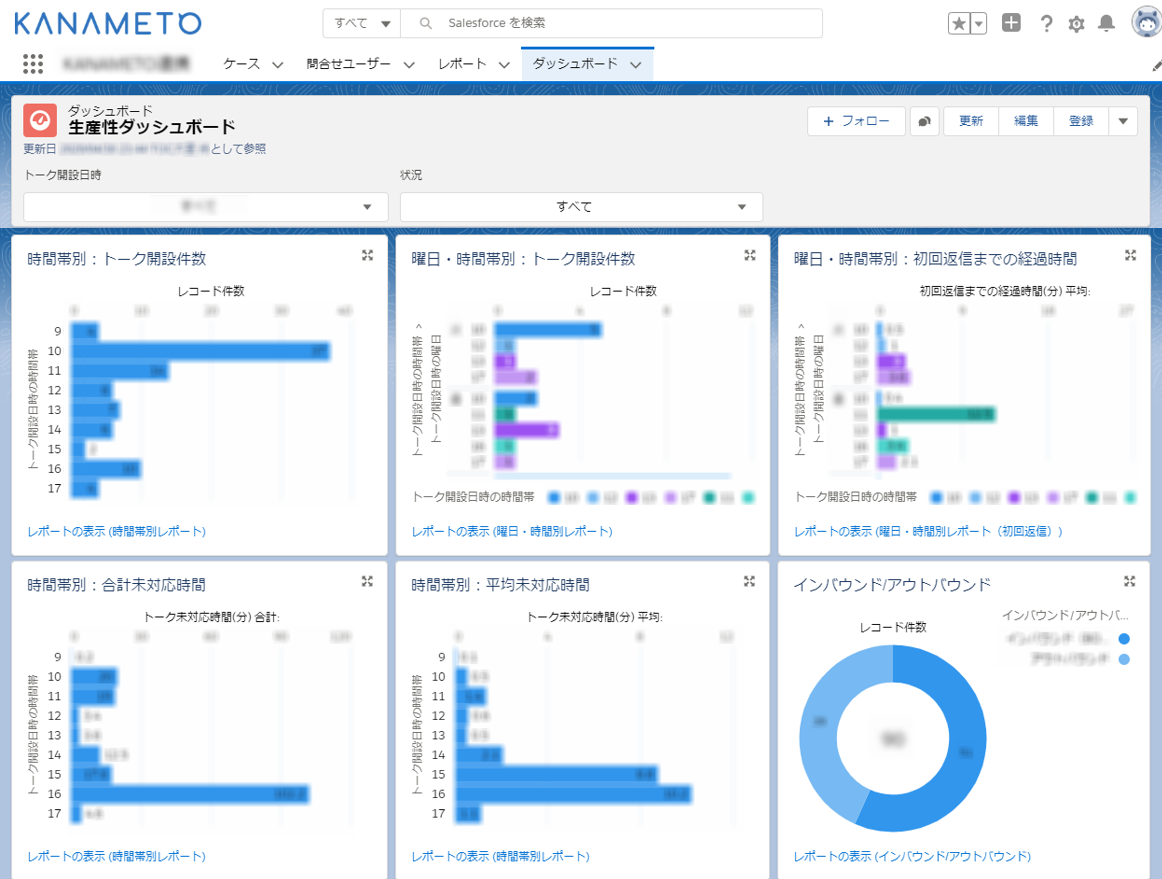Open the 状況 filter dropdown

click(x=580, y=207)
